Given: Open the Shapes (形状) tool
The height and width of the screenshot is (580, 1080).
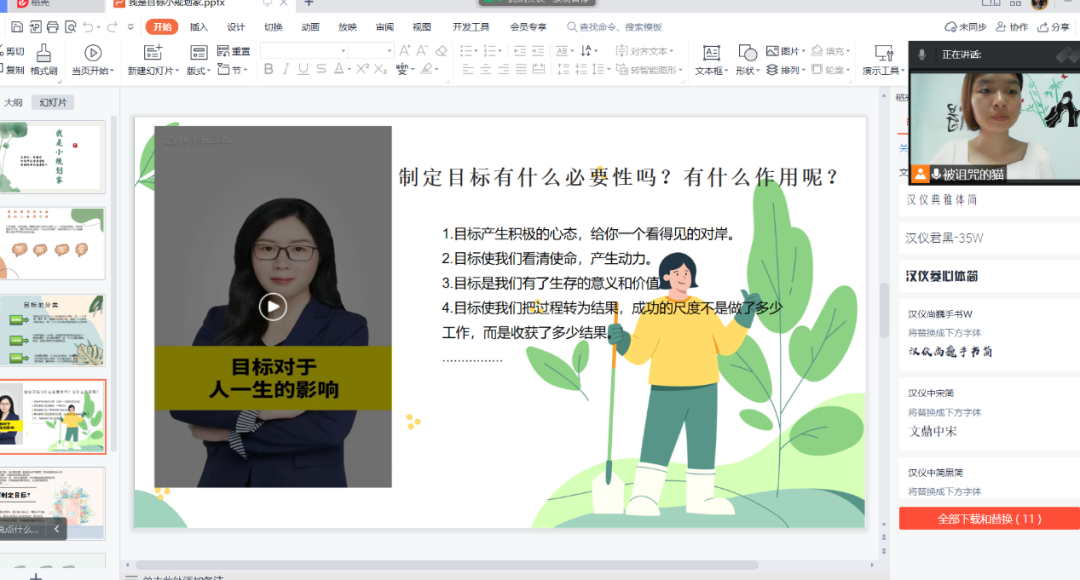Looking at the screenshot, I should tap(747, 53).
